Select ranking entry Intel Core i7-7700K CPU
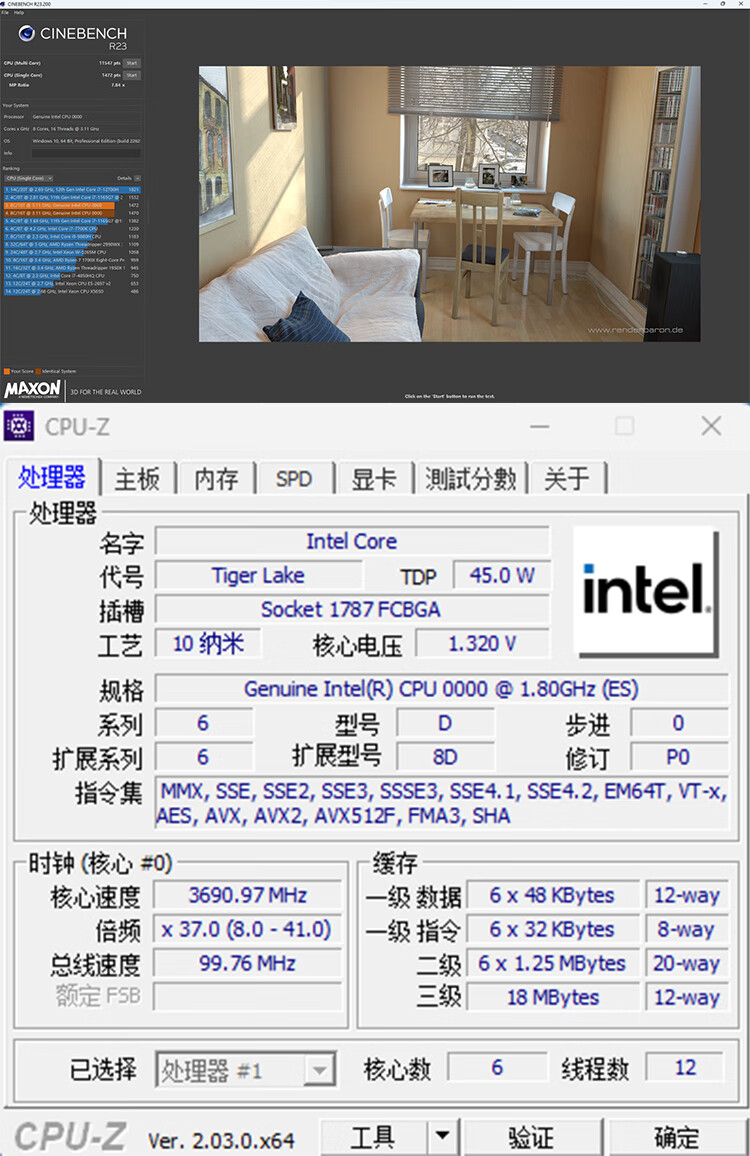This screenshot has height=1156, width=750. pos(72,229)
